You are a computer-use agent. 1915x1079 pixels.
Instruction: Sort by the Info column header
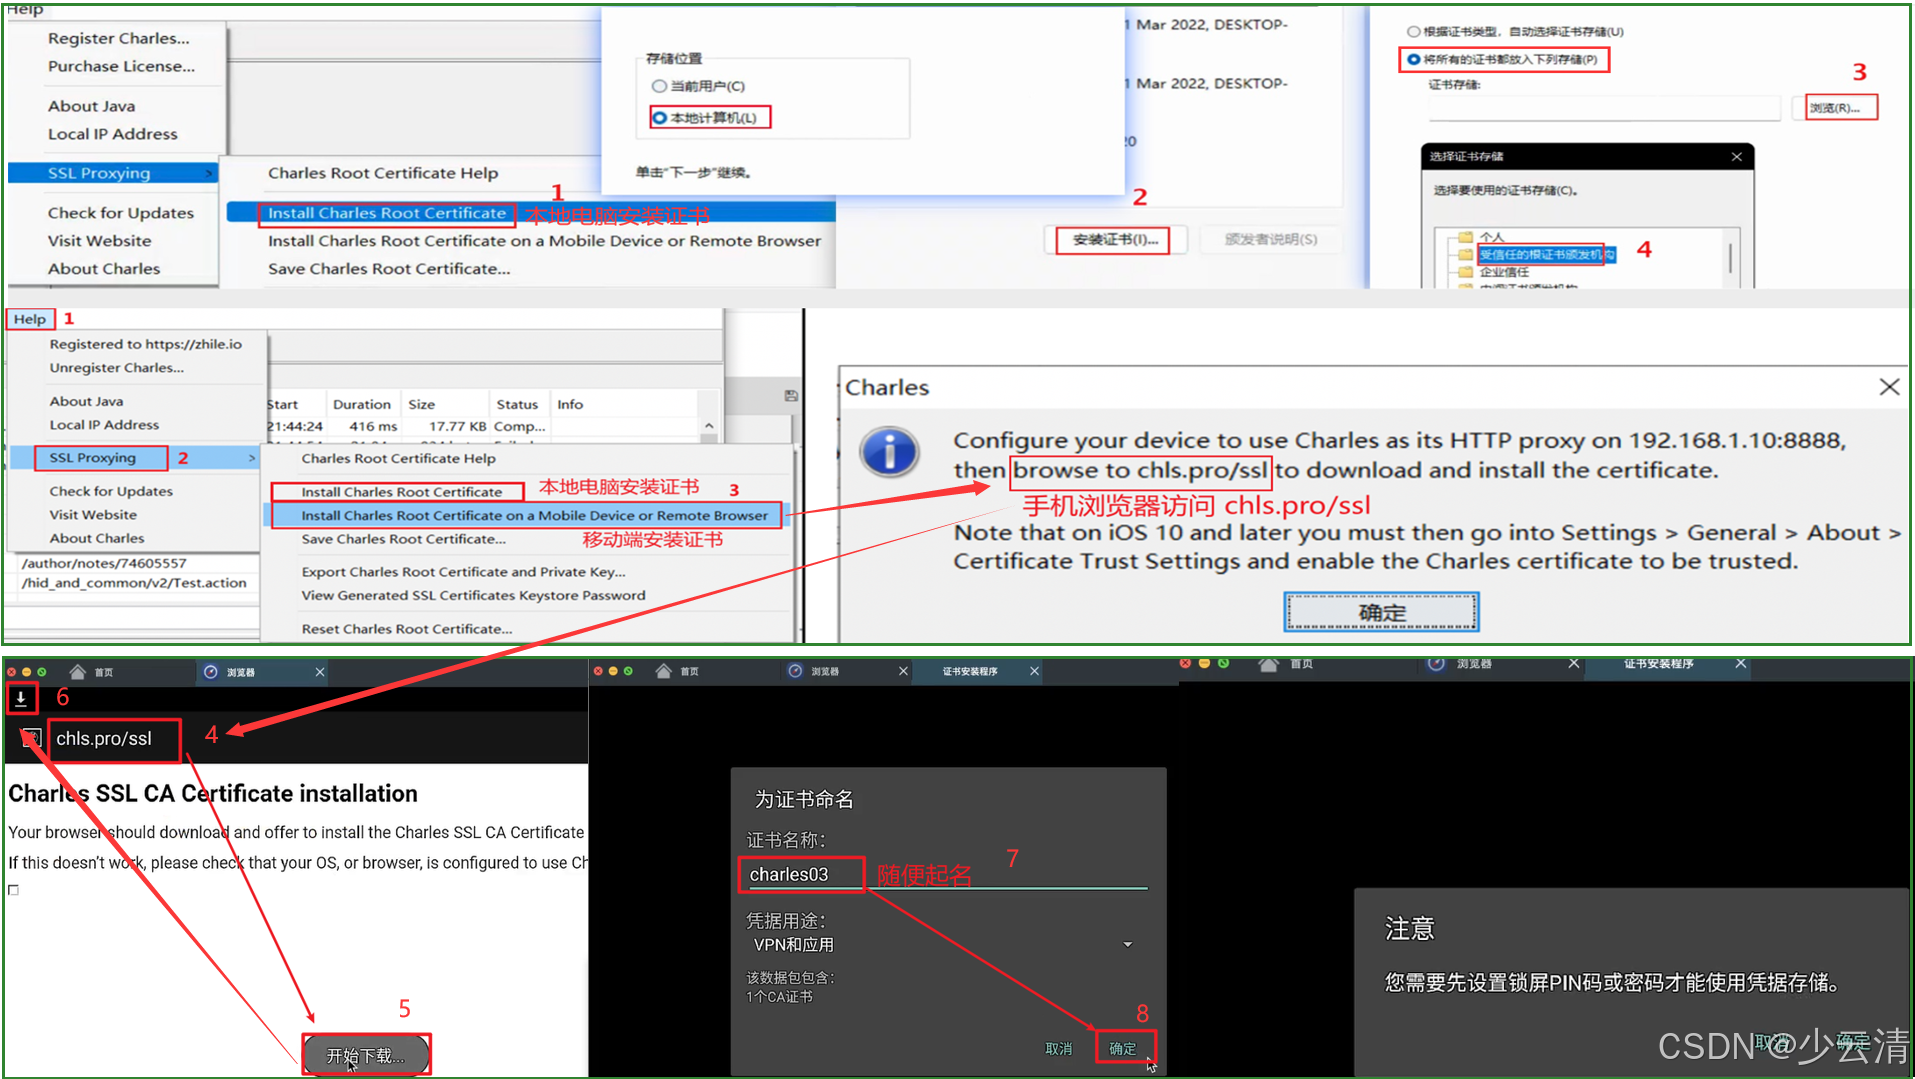pyautogui.click(x=570, y=405)
